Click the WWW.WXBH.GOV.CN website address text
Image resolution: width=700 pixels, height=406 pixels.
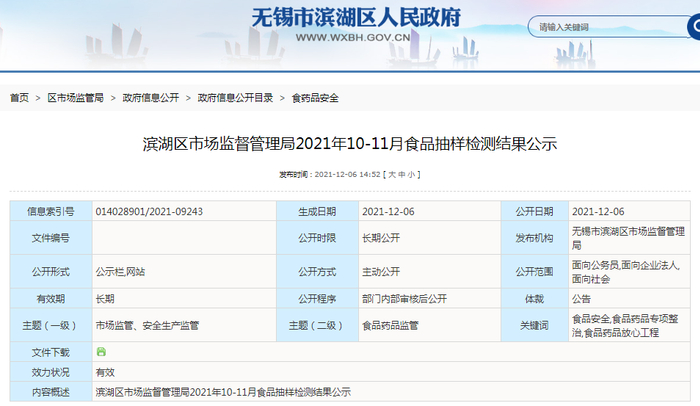click(x=353, y=38)
